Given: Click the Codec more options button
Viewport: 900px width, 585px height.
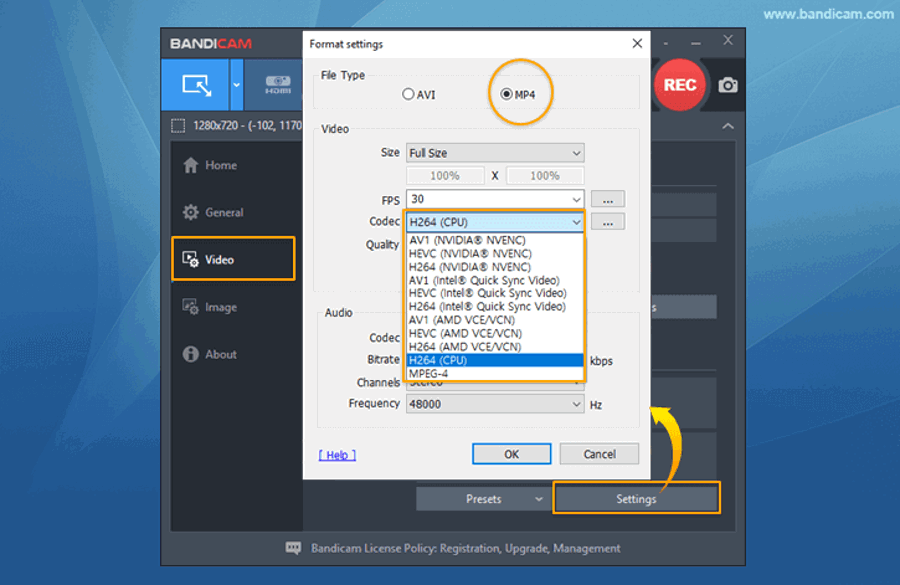Looking at the screenshot, I should click(608, 222).
